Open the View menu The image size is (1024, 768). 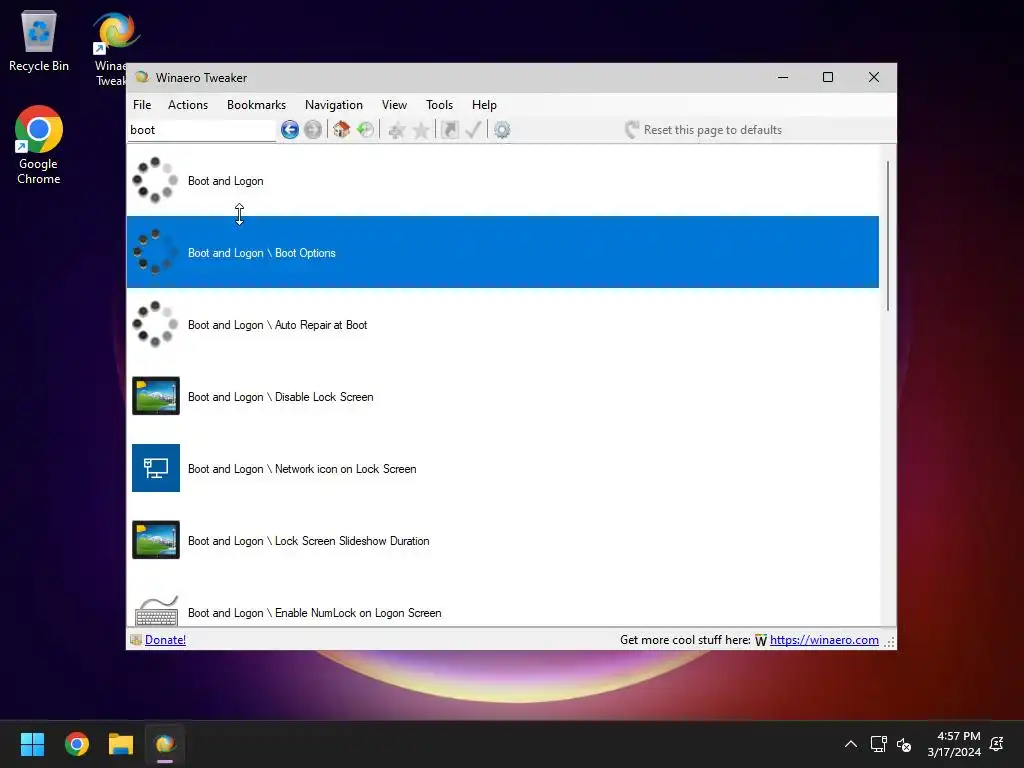(x=394, y=105)
